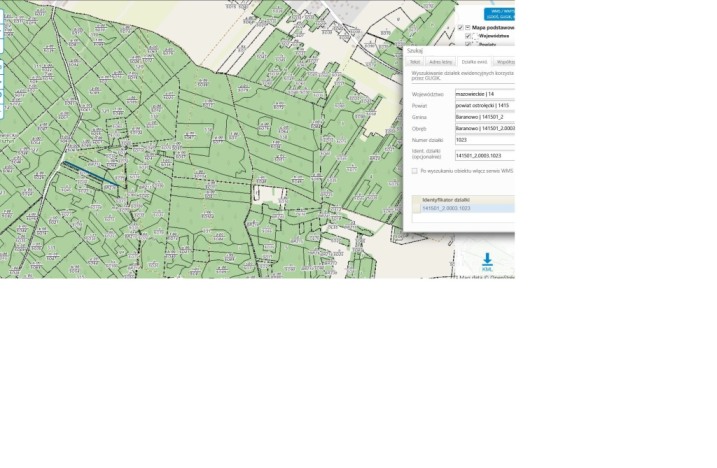Toggle the Powiaty layer checkbox
The height and width of the screenshot is (468, 717).
click(x=468, y=44)
